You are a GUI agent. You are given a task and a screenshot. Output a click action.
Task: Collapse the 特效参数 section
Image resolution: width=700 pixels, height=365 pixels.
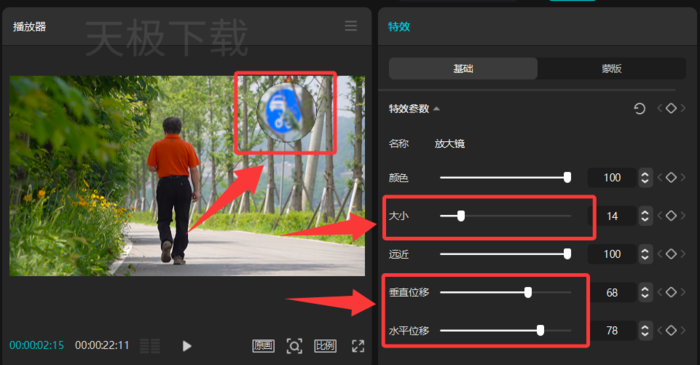coord(436,109)
